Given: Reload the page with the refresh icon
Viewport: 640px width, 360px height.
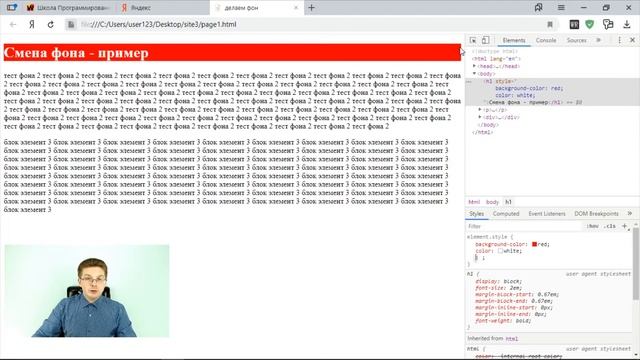Looking at the screenshot, I should coord(51,24).
